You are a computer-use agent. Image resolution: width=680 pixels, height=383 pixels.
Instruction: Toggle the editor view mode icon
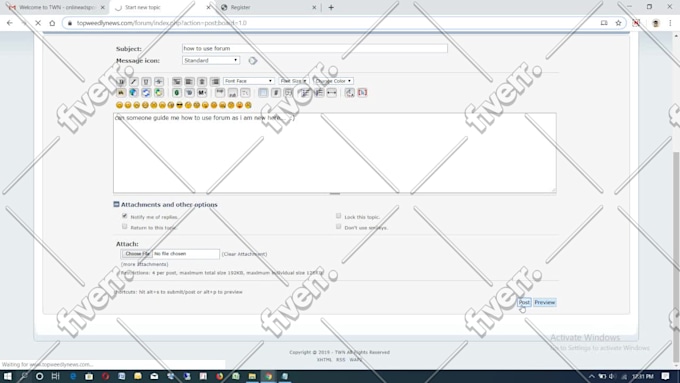pos(362,93)
